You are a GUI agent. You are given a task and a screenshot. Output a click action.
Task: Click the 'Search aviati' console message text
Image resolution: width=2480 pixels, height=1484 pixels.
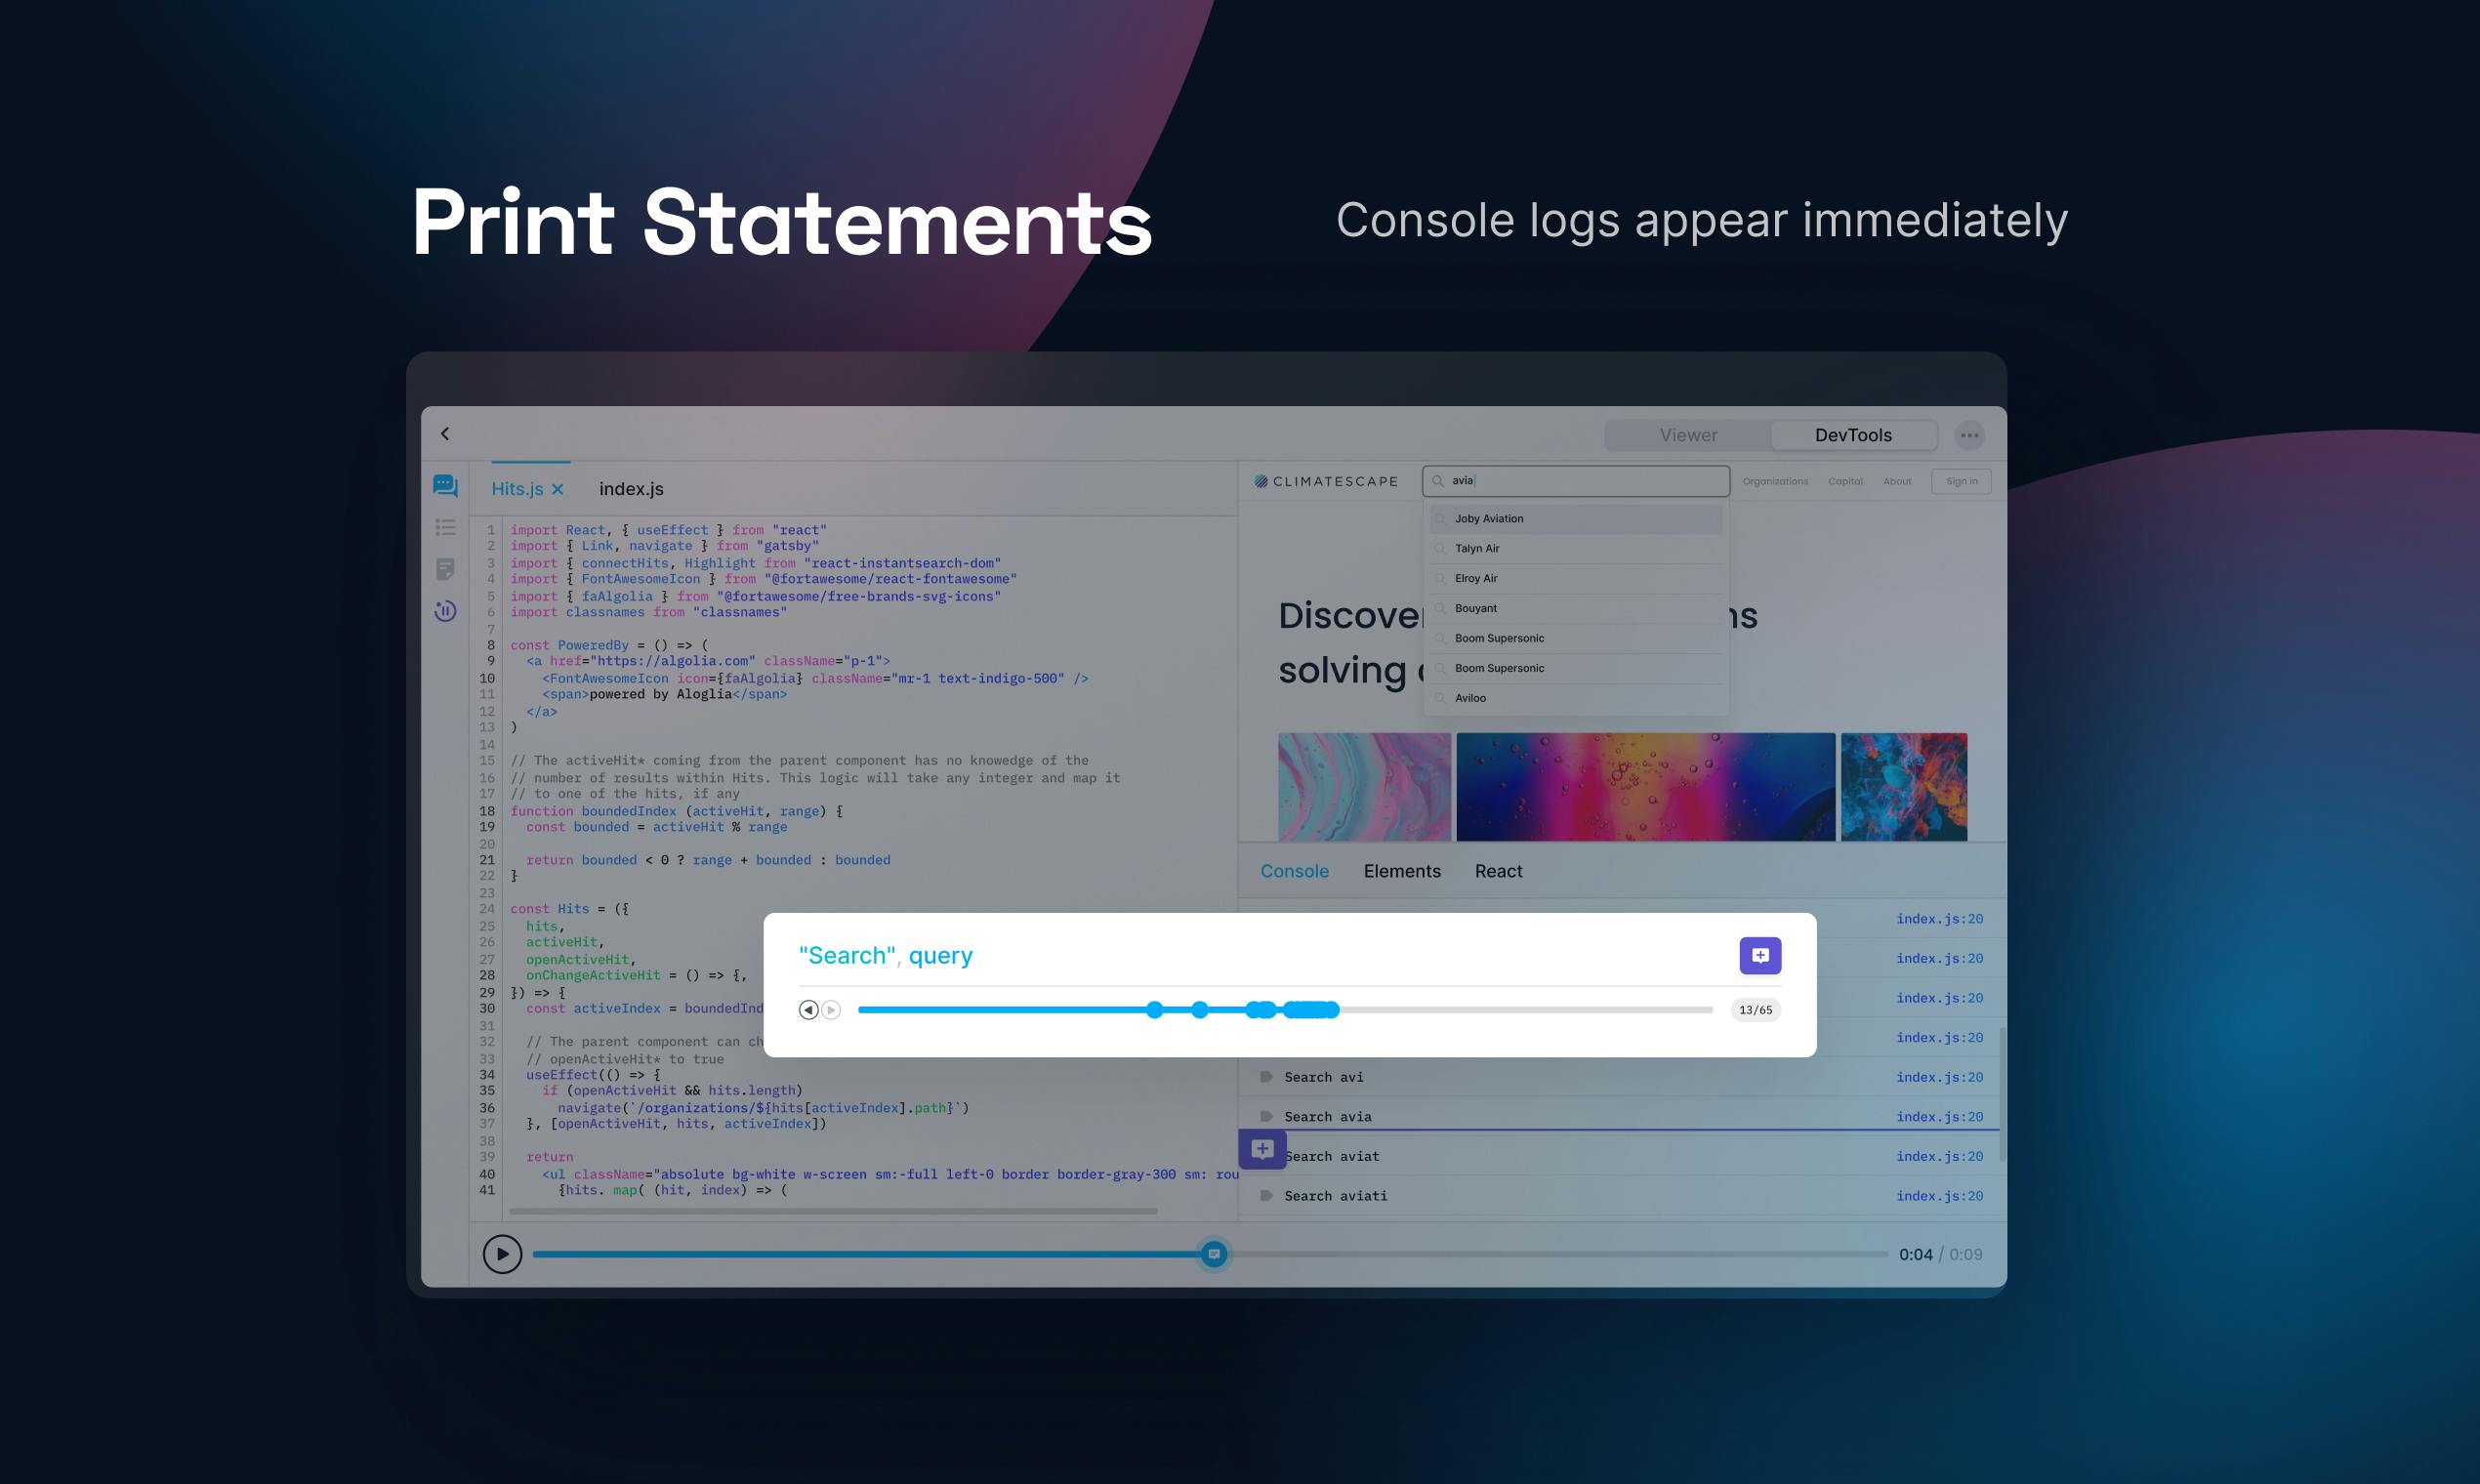(1335, 1196)
